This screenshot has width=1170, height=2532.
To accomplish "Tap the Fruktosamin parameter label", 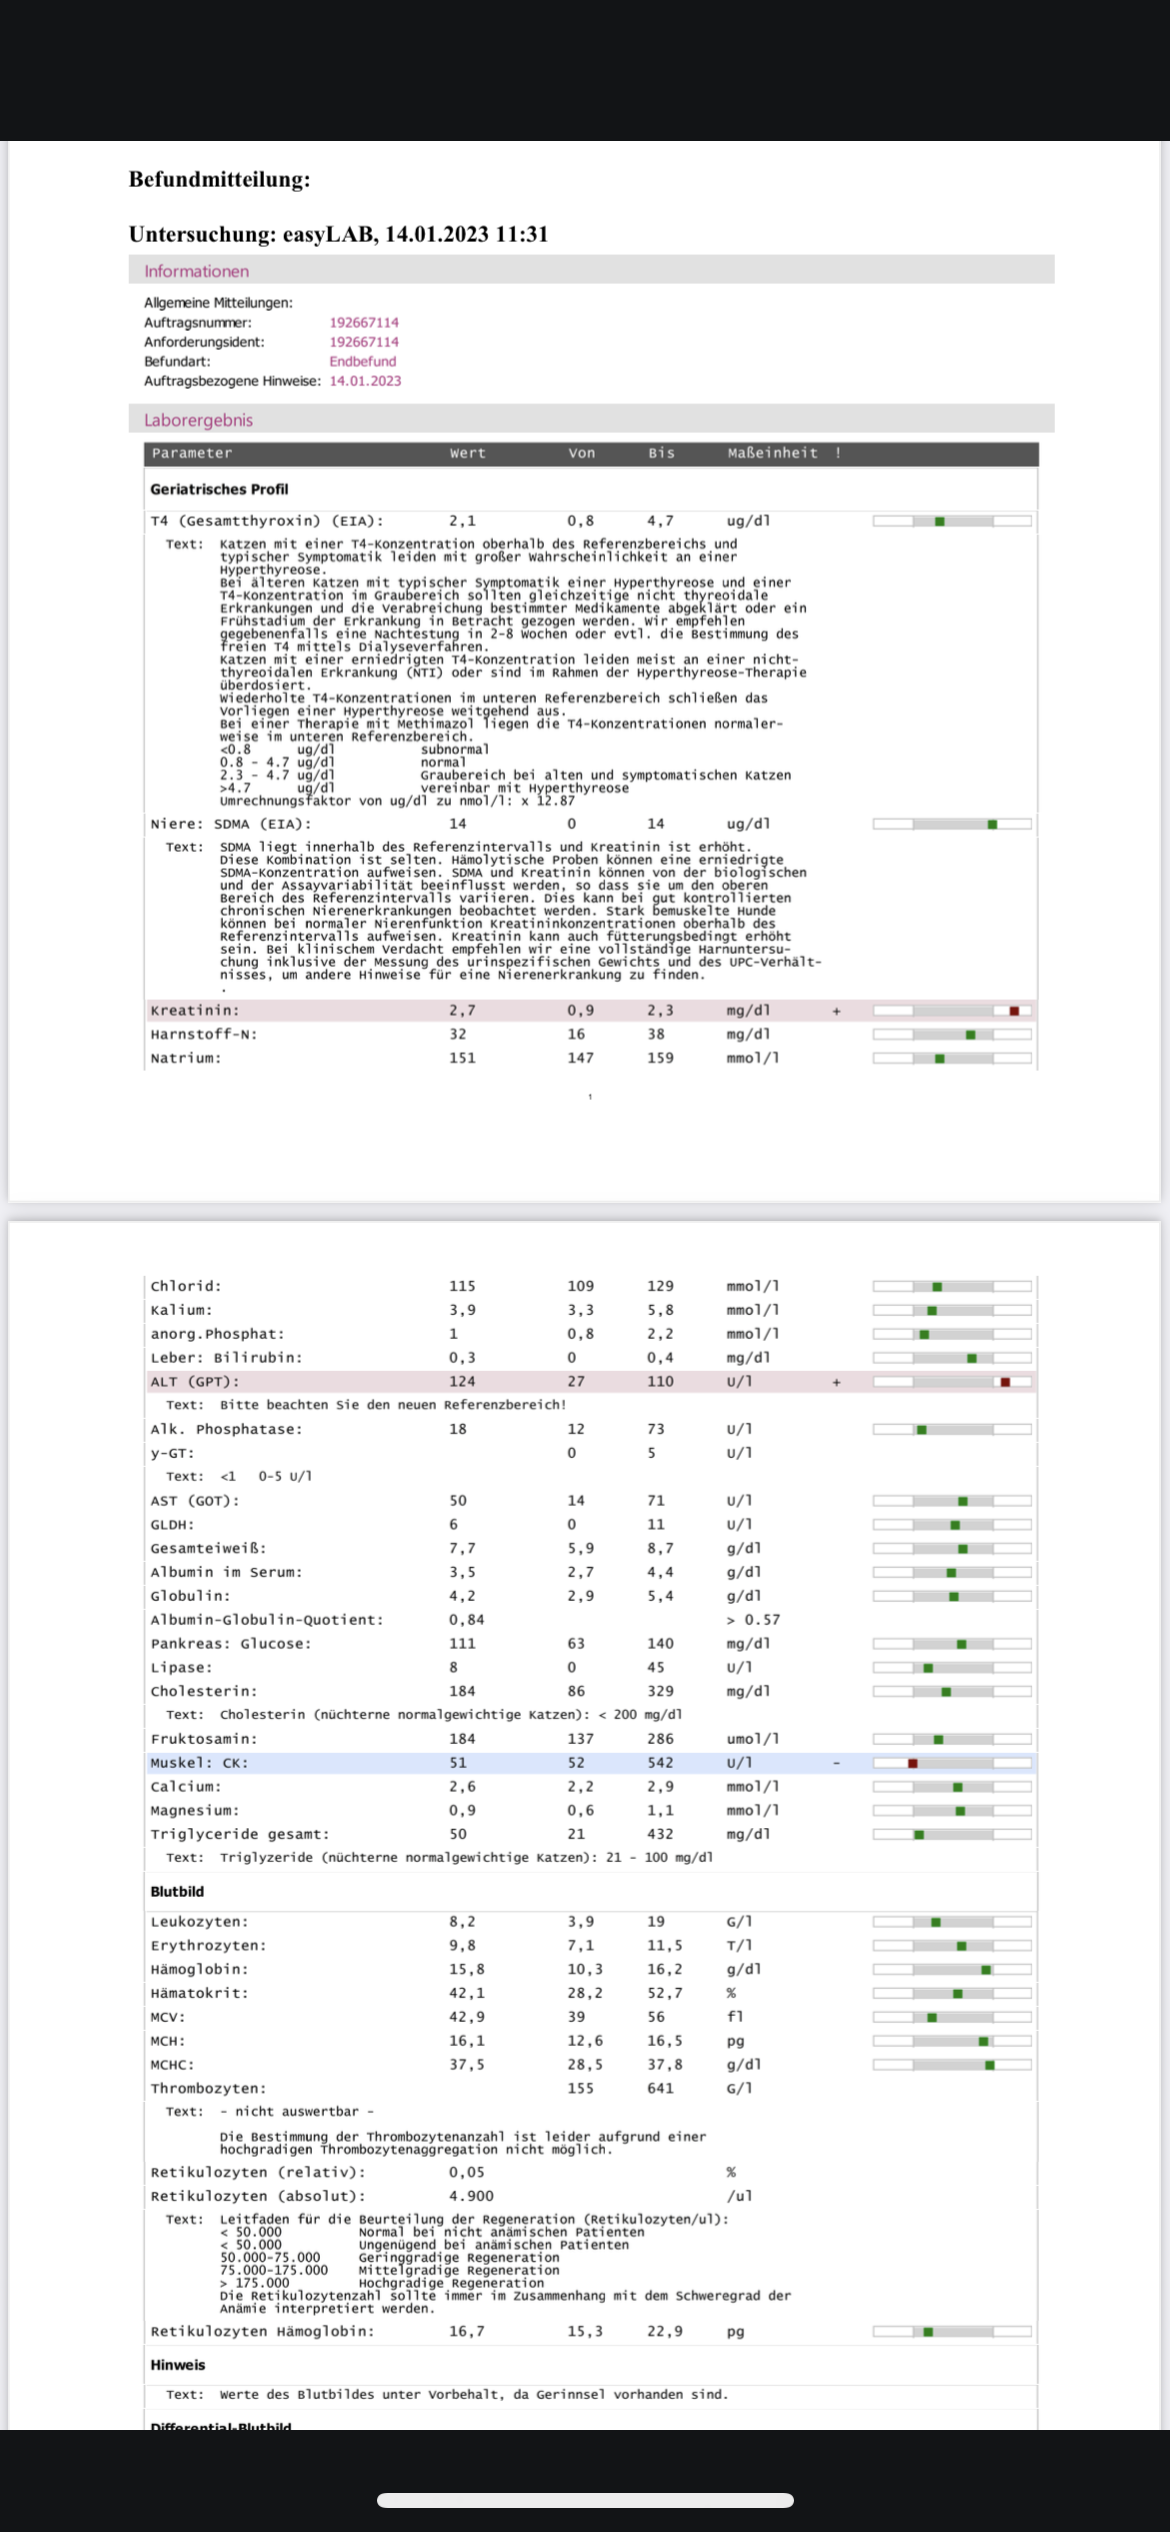I will pos(204,1739).
